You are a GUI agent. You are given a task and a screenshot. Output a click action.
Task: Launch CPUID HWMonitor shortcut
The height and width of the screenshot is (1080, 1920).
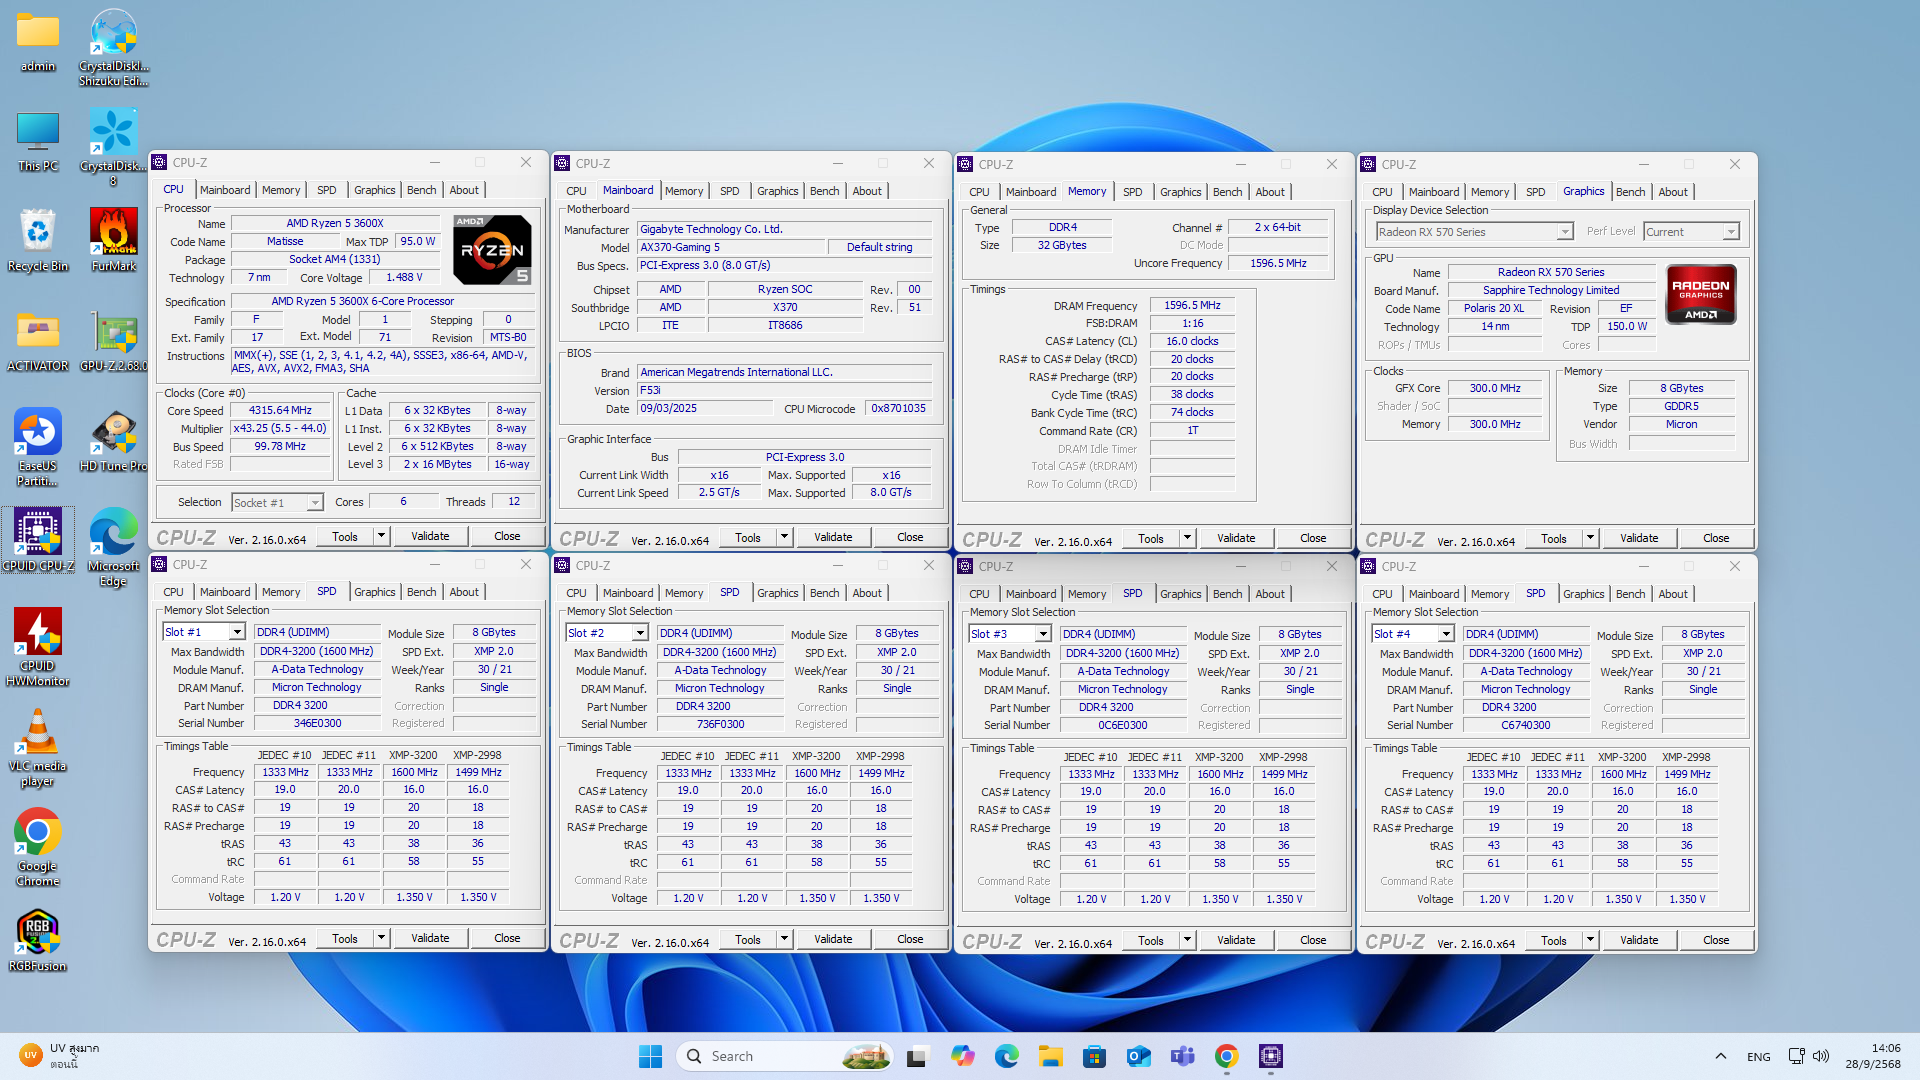tap(38, 647)
